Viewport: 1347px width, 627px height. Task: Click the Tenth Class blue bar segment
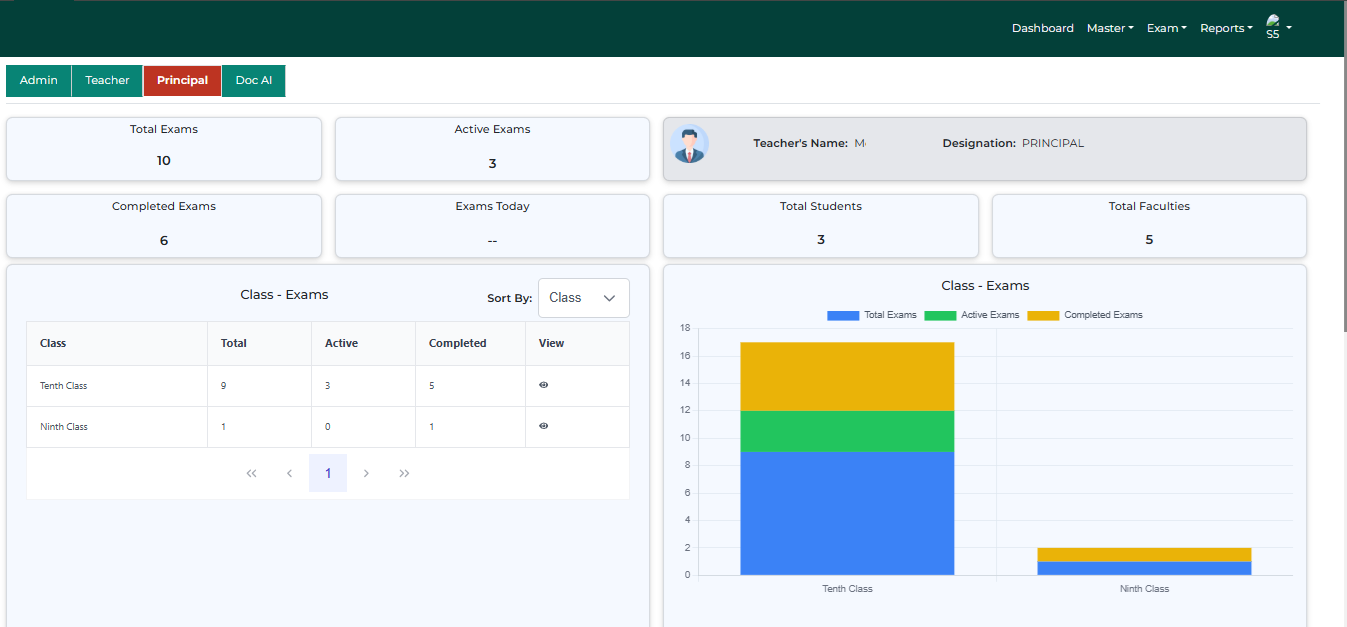(847, 513)
